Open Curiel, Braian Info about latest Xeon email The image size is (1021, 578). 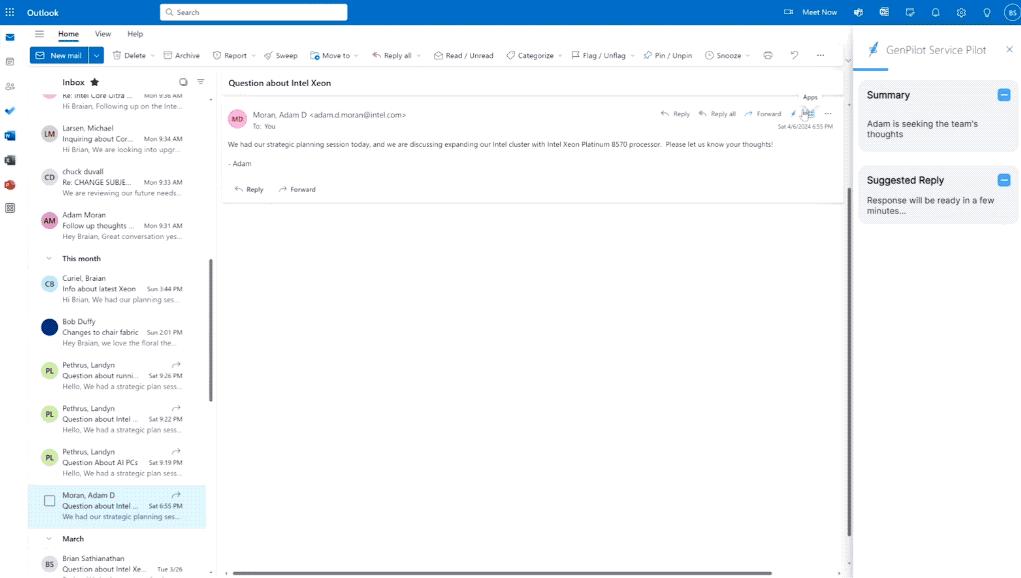117,289
